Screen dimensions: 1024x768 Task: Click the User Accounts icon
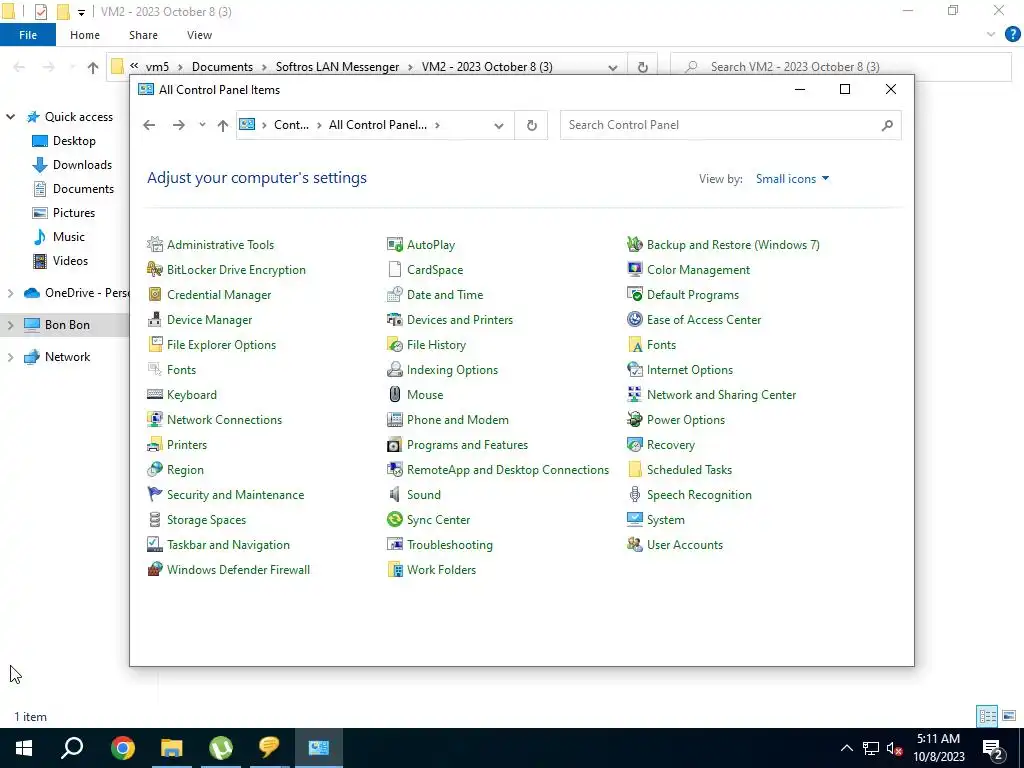click(x=635, y=545)
